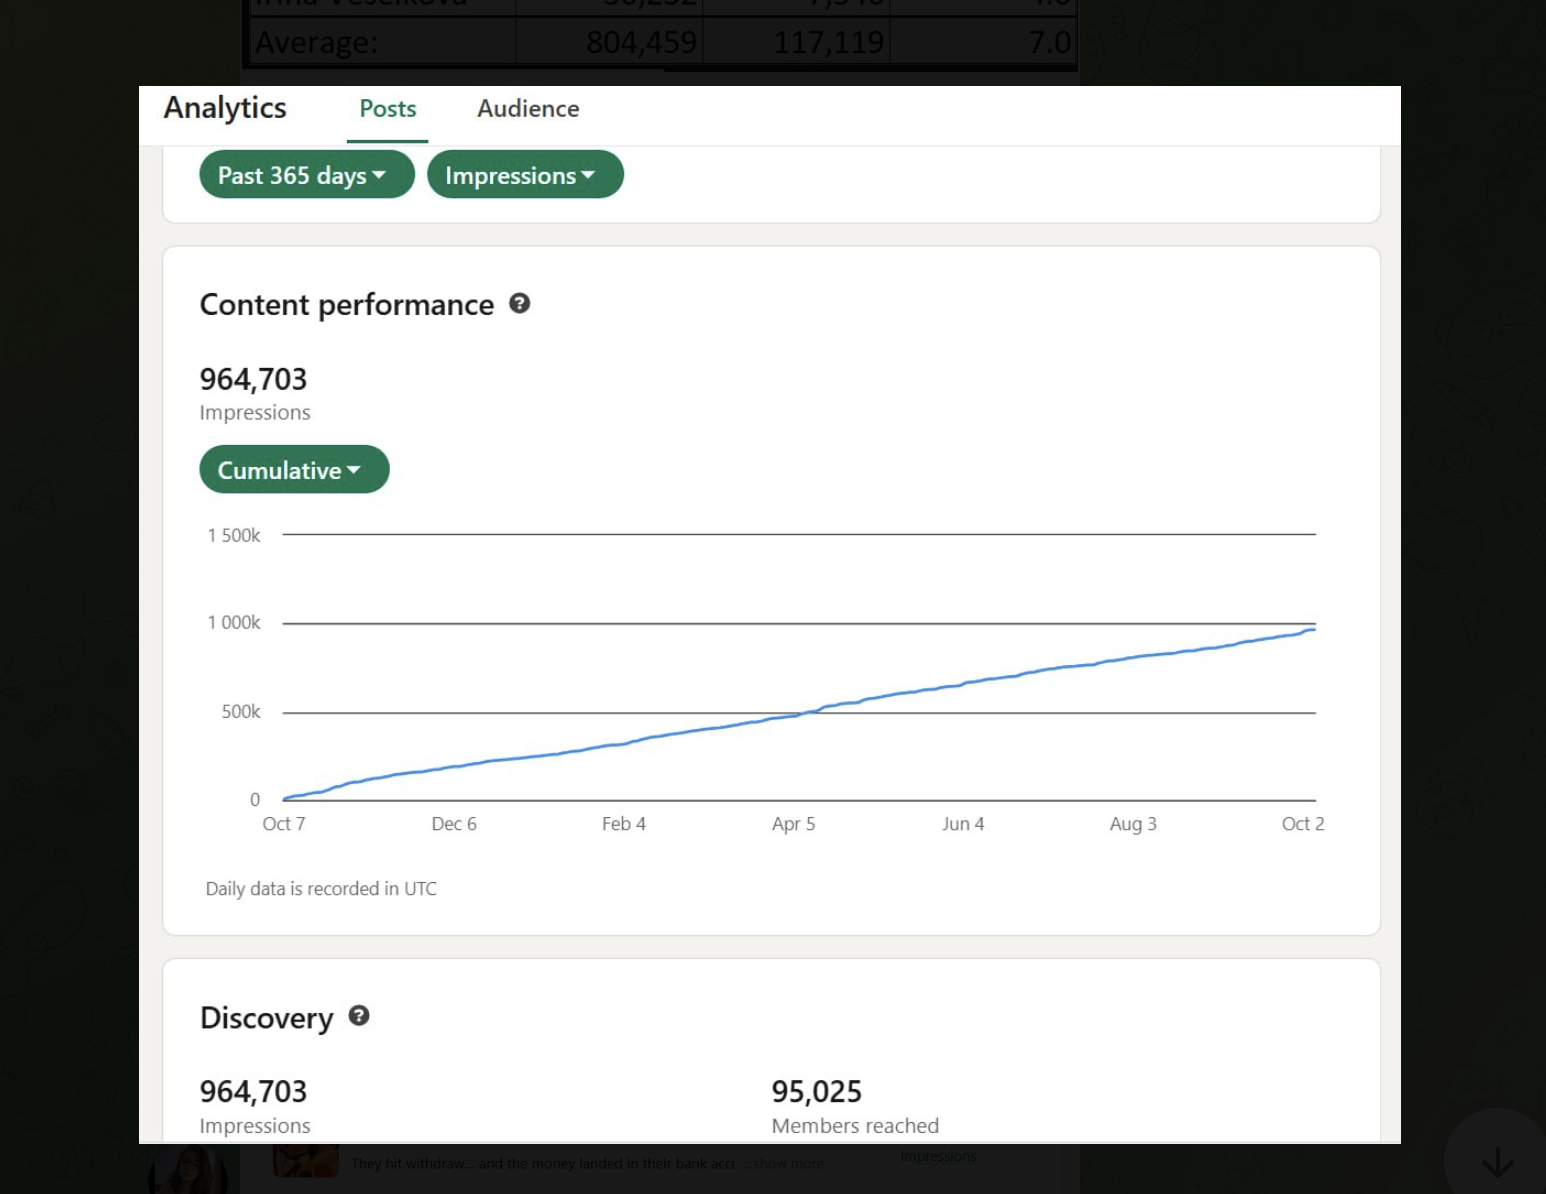Viewport: 1546px width, 1194px height.
Task: Click the post thumbnail at the bottom
Action: click(x=306, y=1165)
